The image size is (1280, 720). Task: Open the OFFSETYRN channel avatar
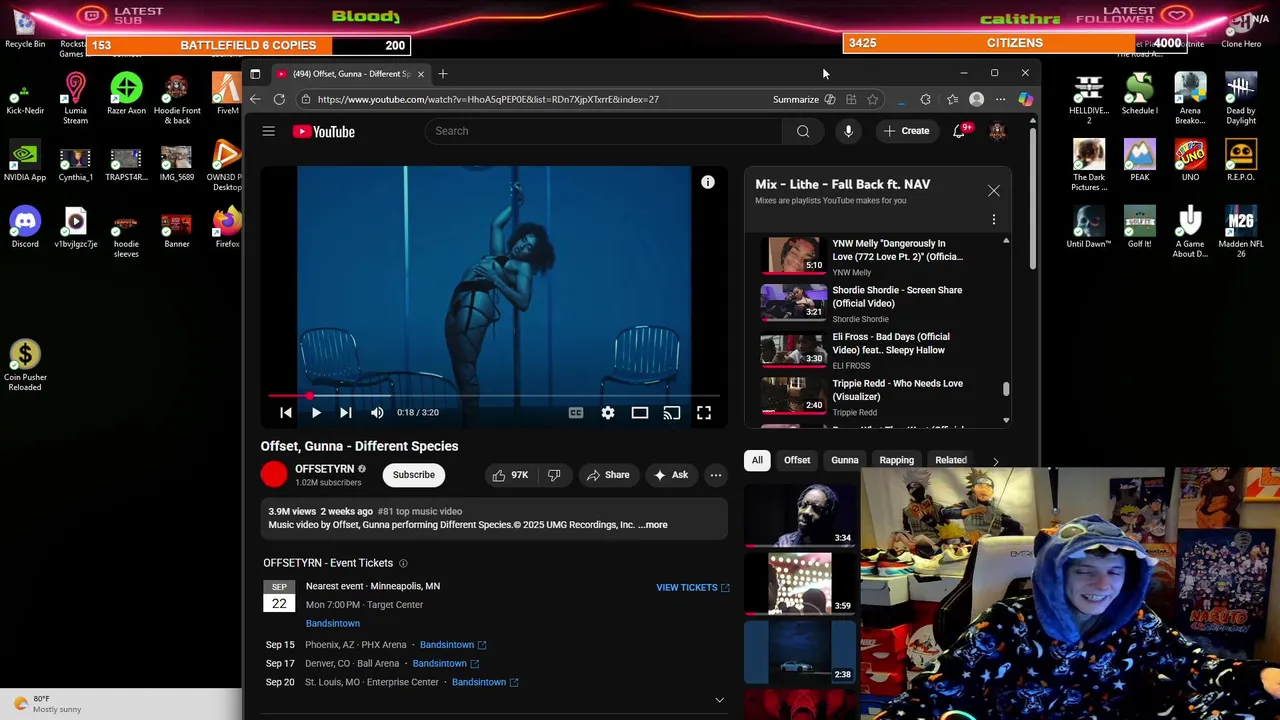274,475
